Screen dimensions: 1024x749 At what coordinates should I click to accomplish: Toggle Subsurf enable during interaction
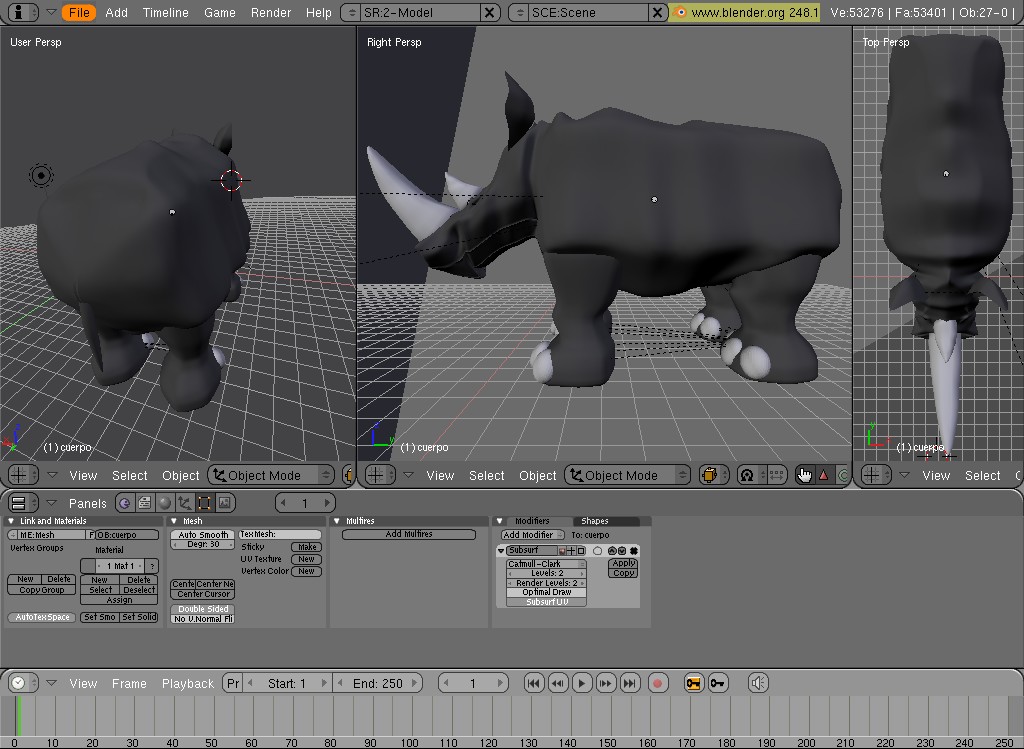pyautogui.click(x=571, y=550)
